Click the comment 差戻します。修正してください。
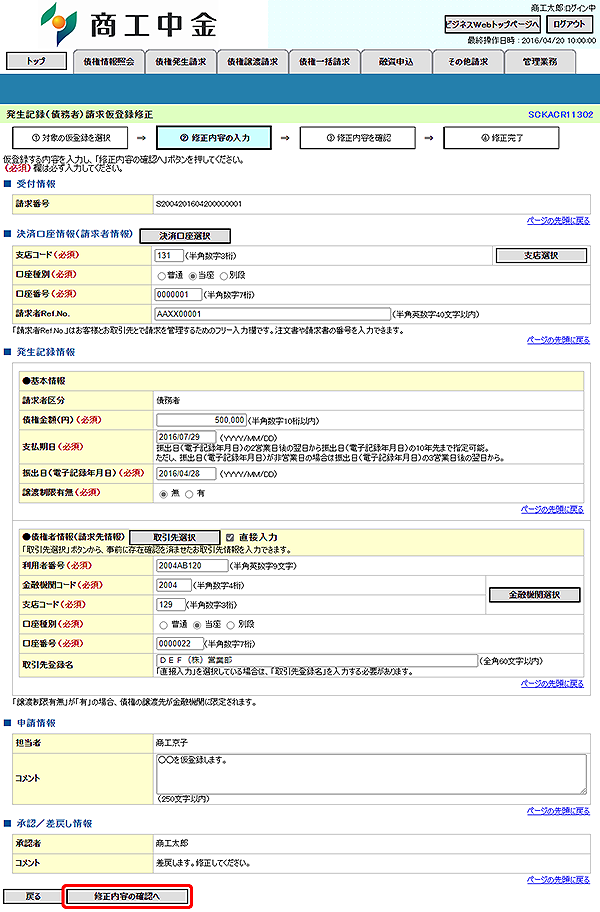The image size is (600, 912). 203,863
